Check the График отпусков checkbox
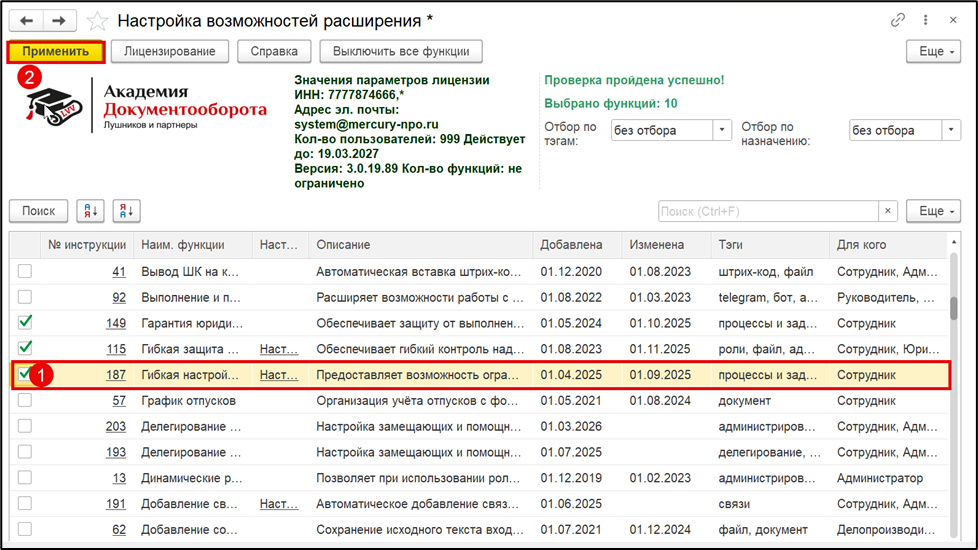The width and height of the screenshot is (978, 550). [x=25, y=400]
